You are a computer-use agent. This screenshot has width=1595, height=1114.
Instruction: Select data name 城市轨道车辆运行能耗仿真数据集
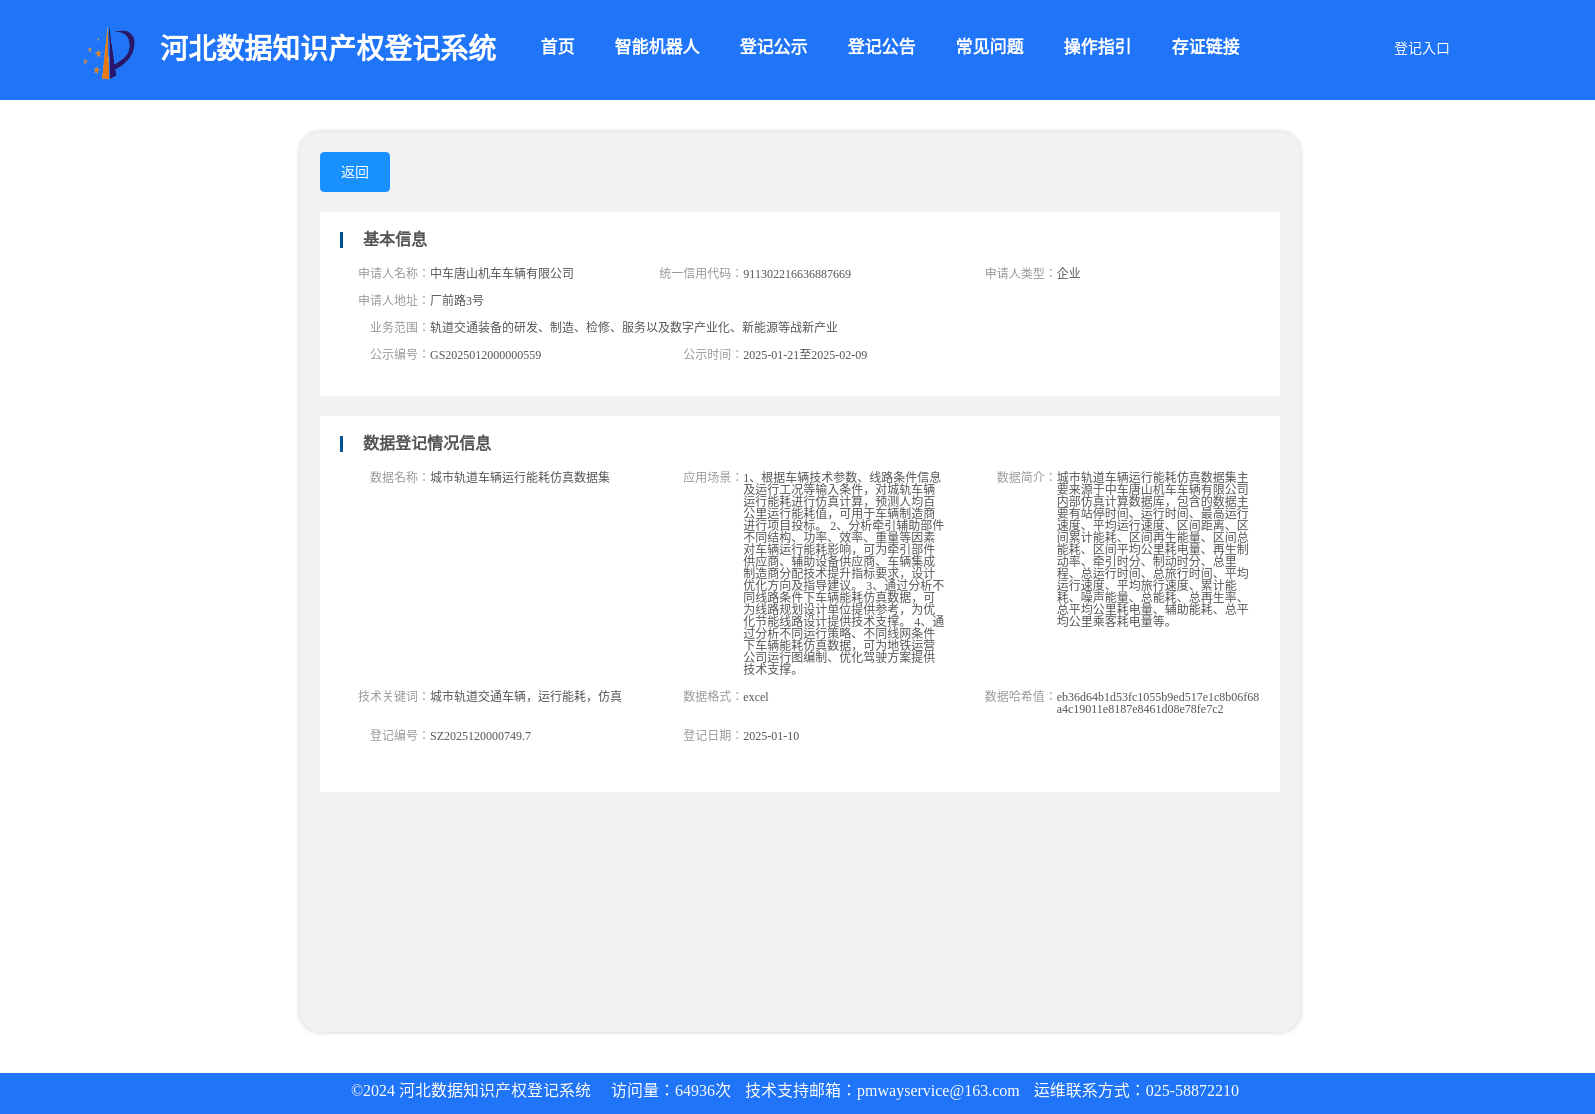coord(520,478)
